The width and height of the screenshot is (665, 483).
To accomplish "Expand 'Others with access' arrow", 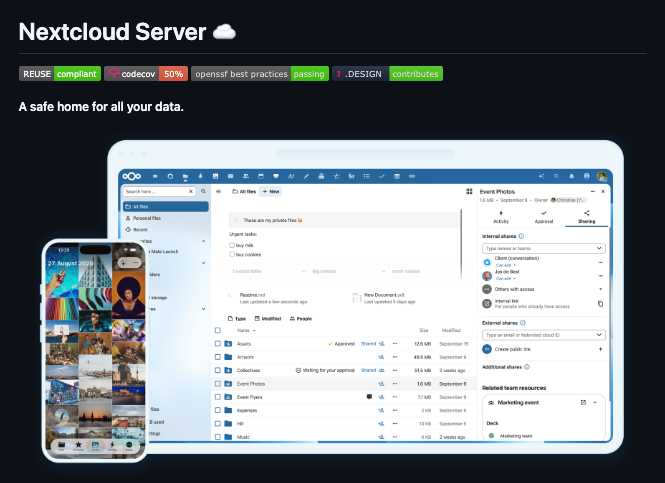I will 600,289.
